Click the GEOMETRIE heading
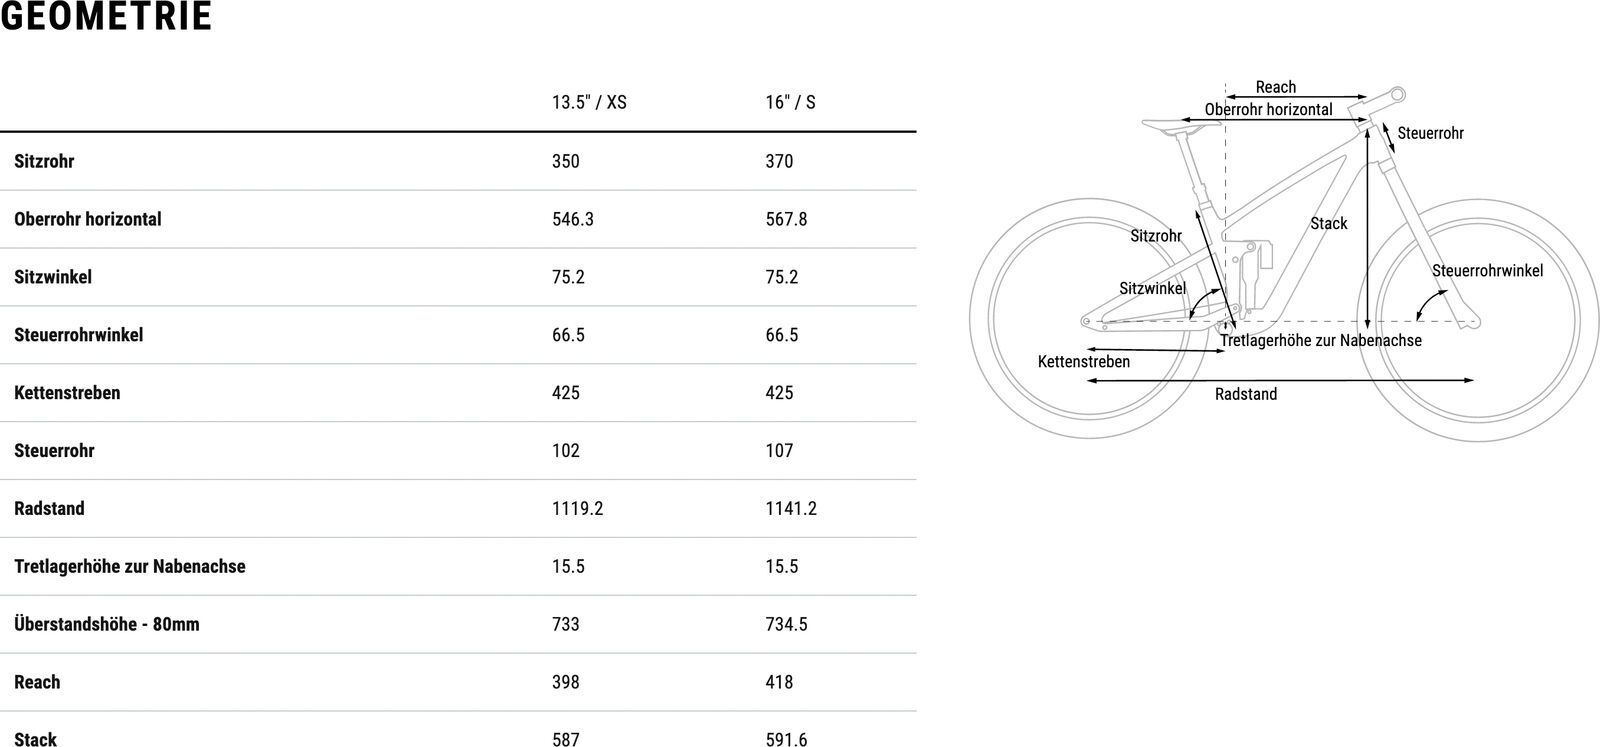The width and height of the screenshot is (1600, 747). (106, 17)
